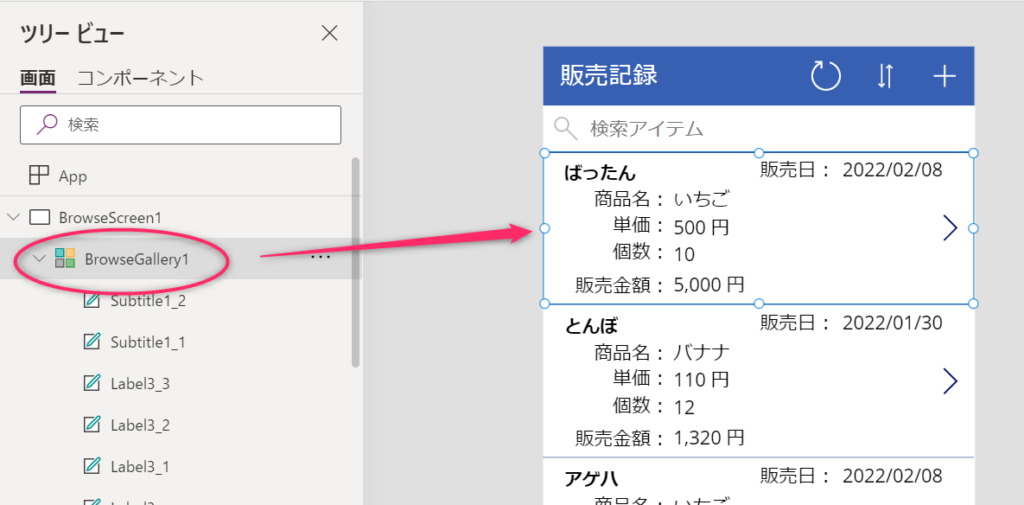The image size is (1024, 505).
Task: Click the bottom-center gallery selection handle
Action: [758, 304]
